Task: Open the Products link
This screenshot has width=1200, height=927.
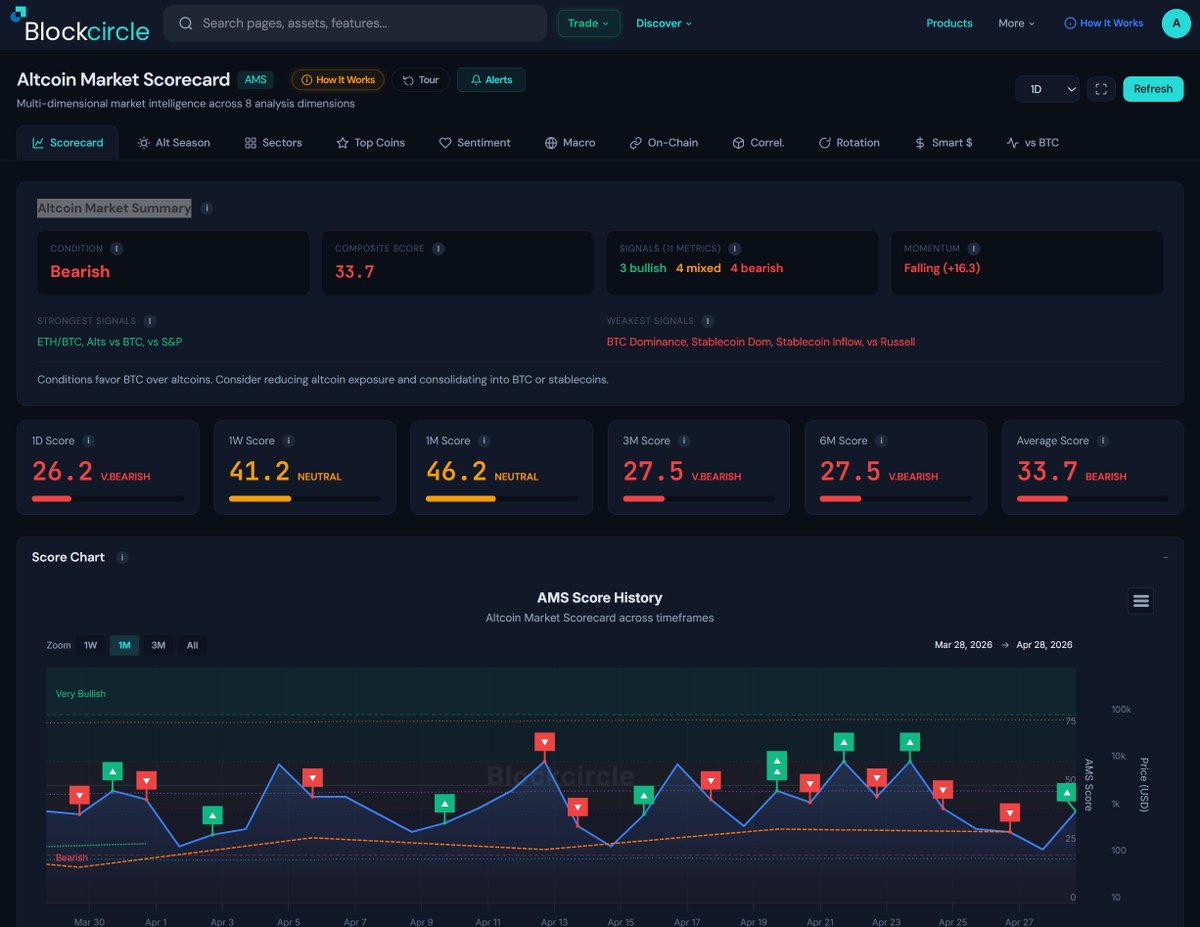Action: tap(949, 23)
